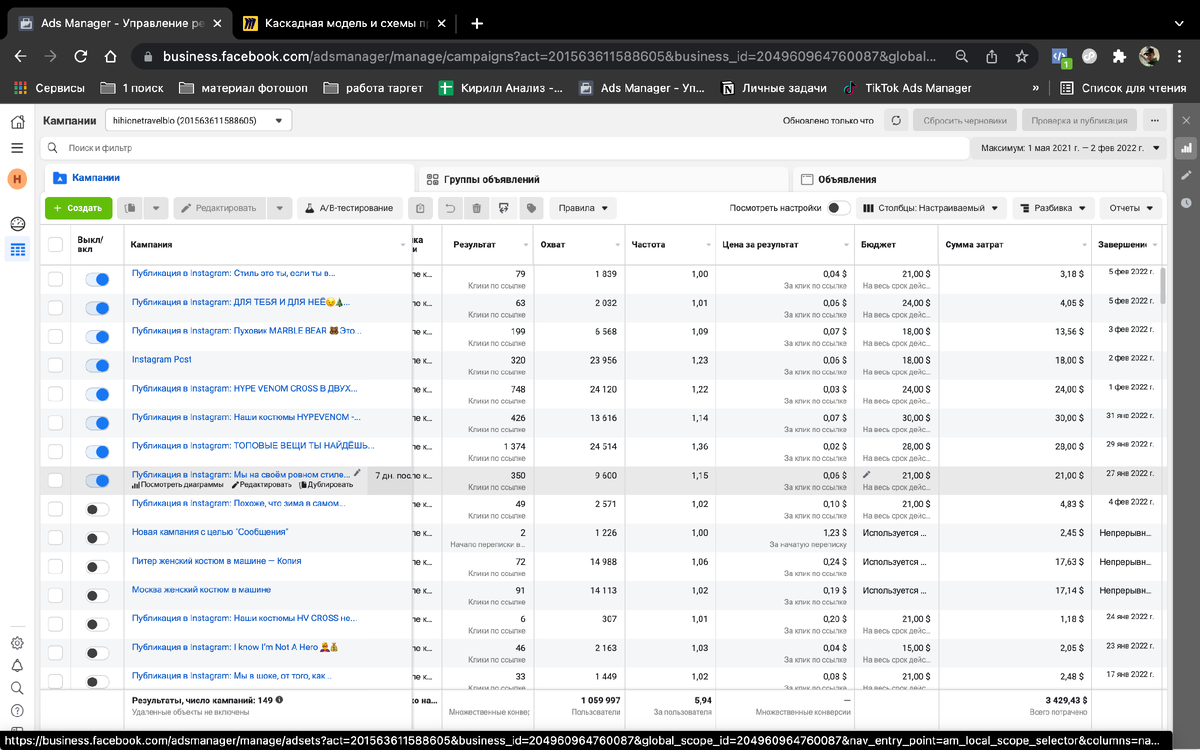Open the three-dots more options button
Screen dimensions: 1200x750
pos(1154,120)
